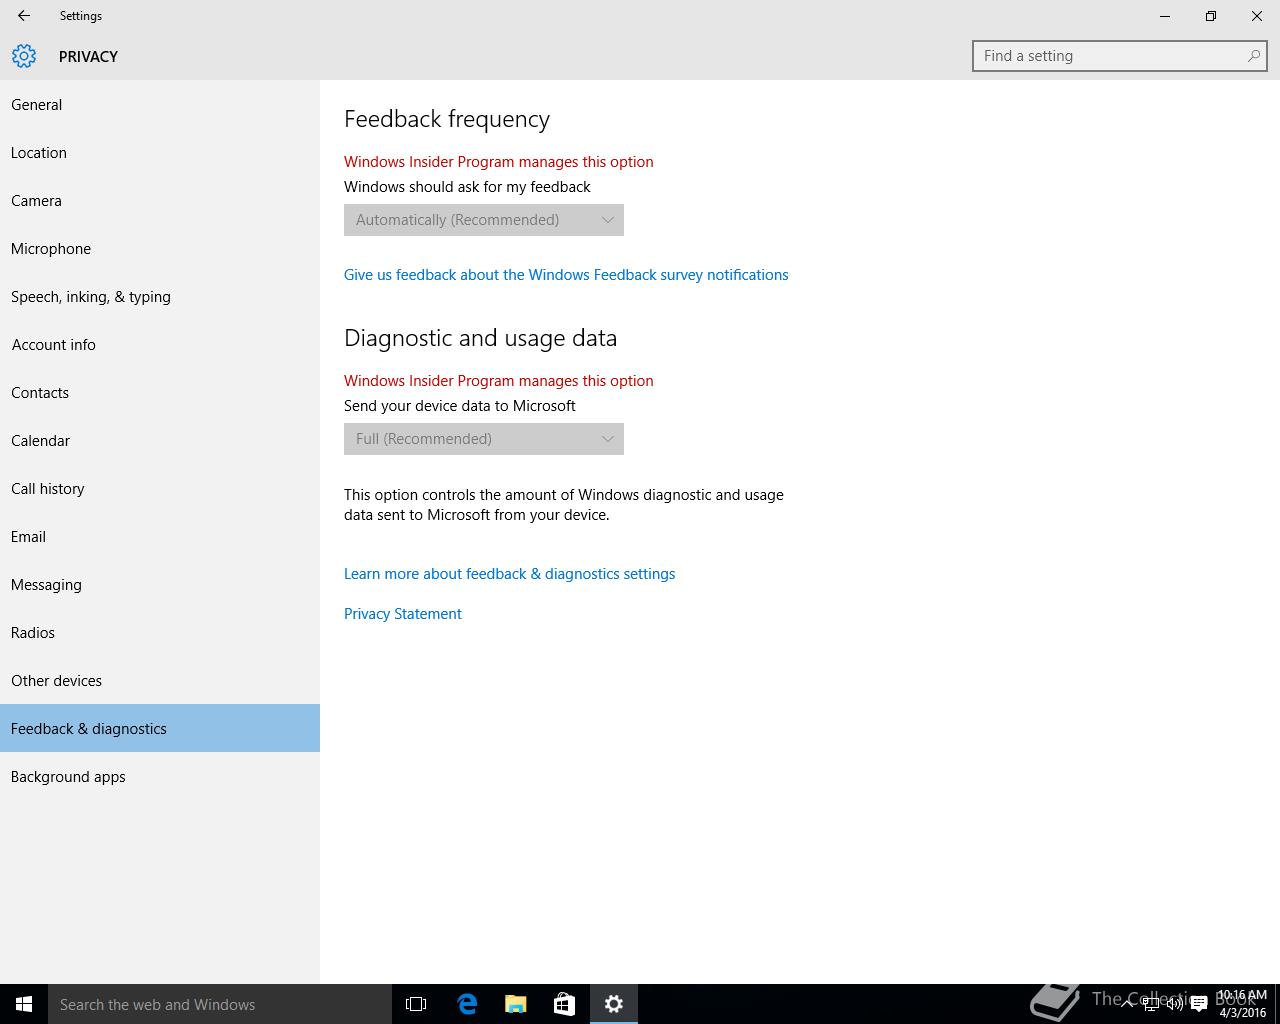Image resolution: width=1280 pixels, height=1024 pixels.
Task: Open Call history settings
Action: [160, 489]
